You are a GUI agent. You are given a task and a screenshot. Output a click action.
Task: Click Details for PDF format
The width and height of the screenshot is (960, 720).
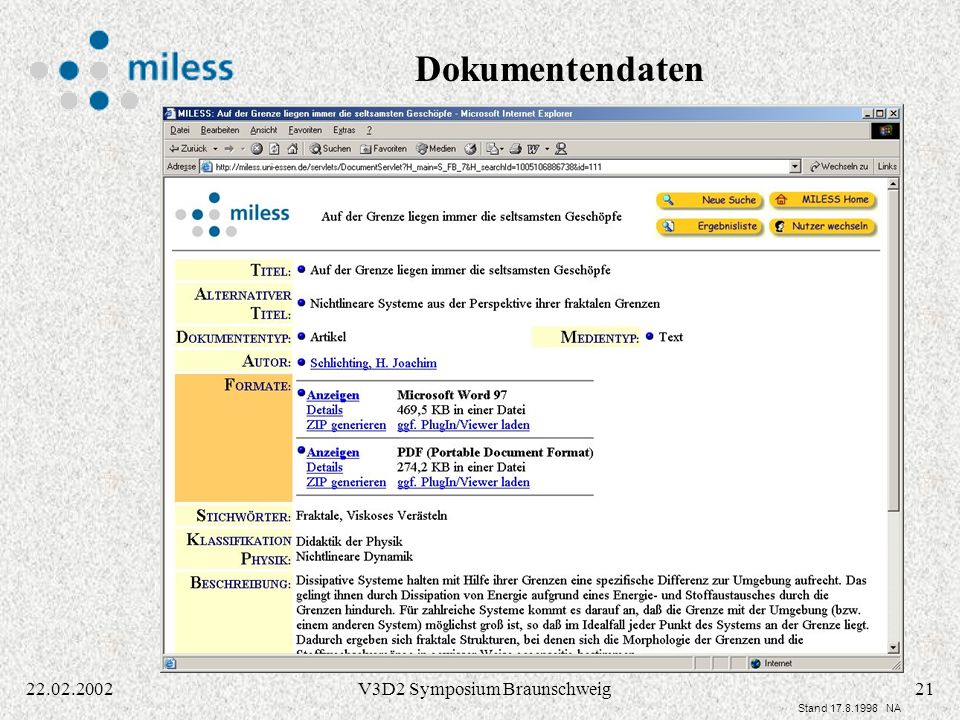324,467
